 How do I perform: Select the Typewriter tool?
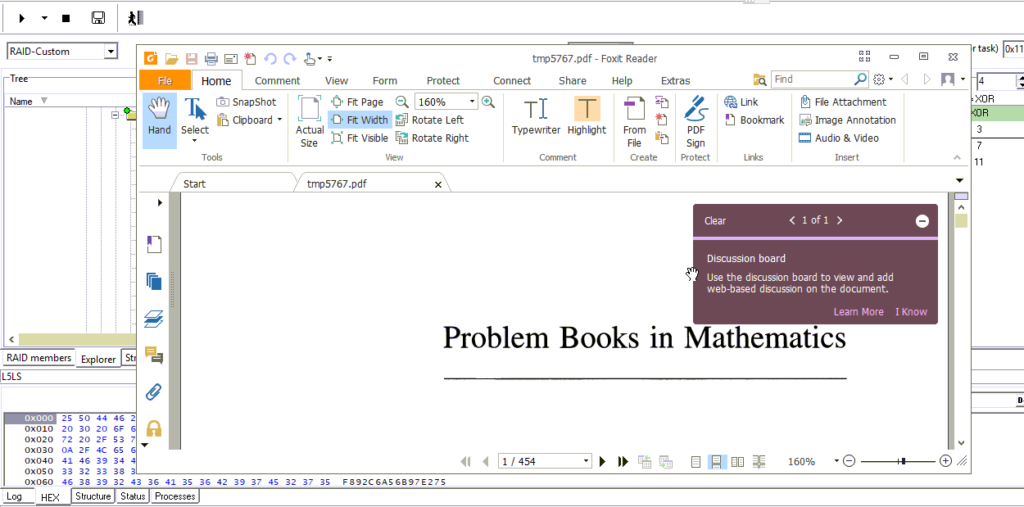click(x=536, y=116)
